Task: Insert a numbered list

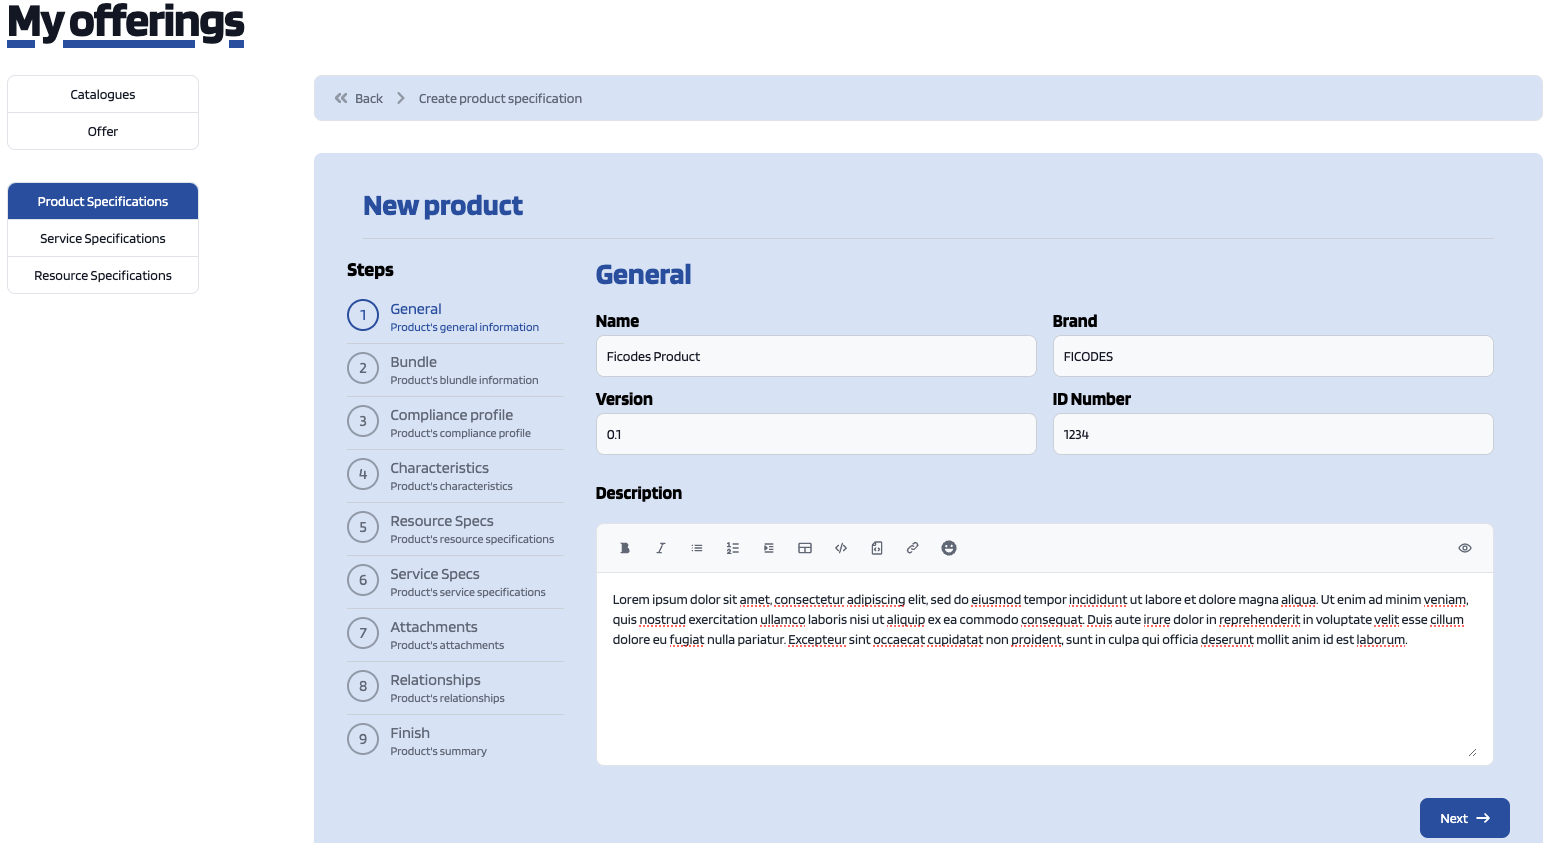Action: point(733,548)
